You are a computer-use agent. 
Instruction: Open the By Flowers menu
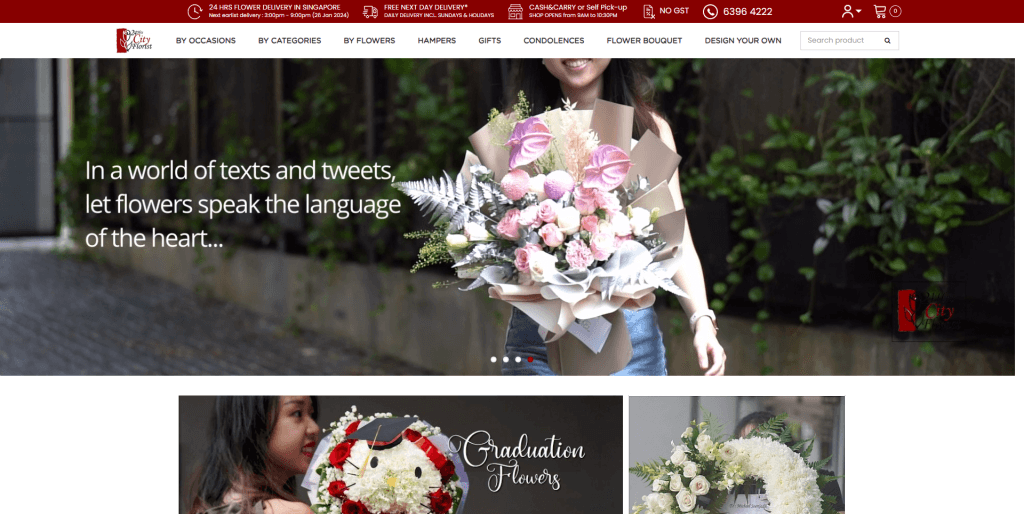pyautogui.click(x=369, y=40)
